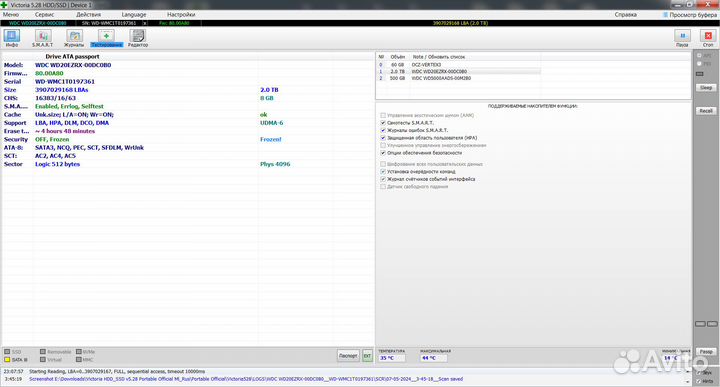Click the Стоп stop button
This screenshot has height=387, width=720.
coord(708,38)
